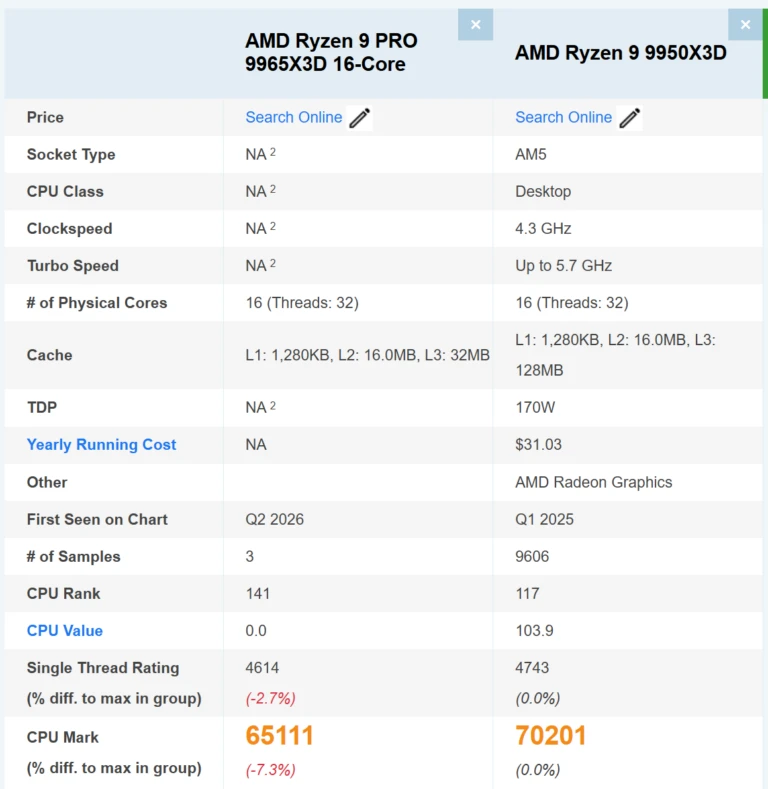Click the # of Physical Cores label

point(97,303)
